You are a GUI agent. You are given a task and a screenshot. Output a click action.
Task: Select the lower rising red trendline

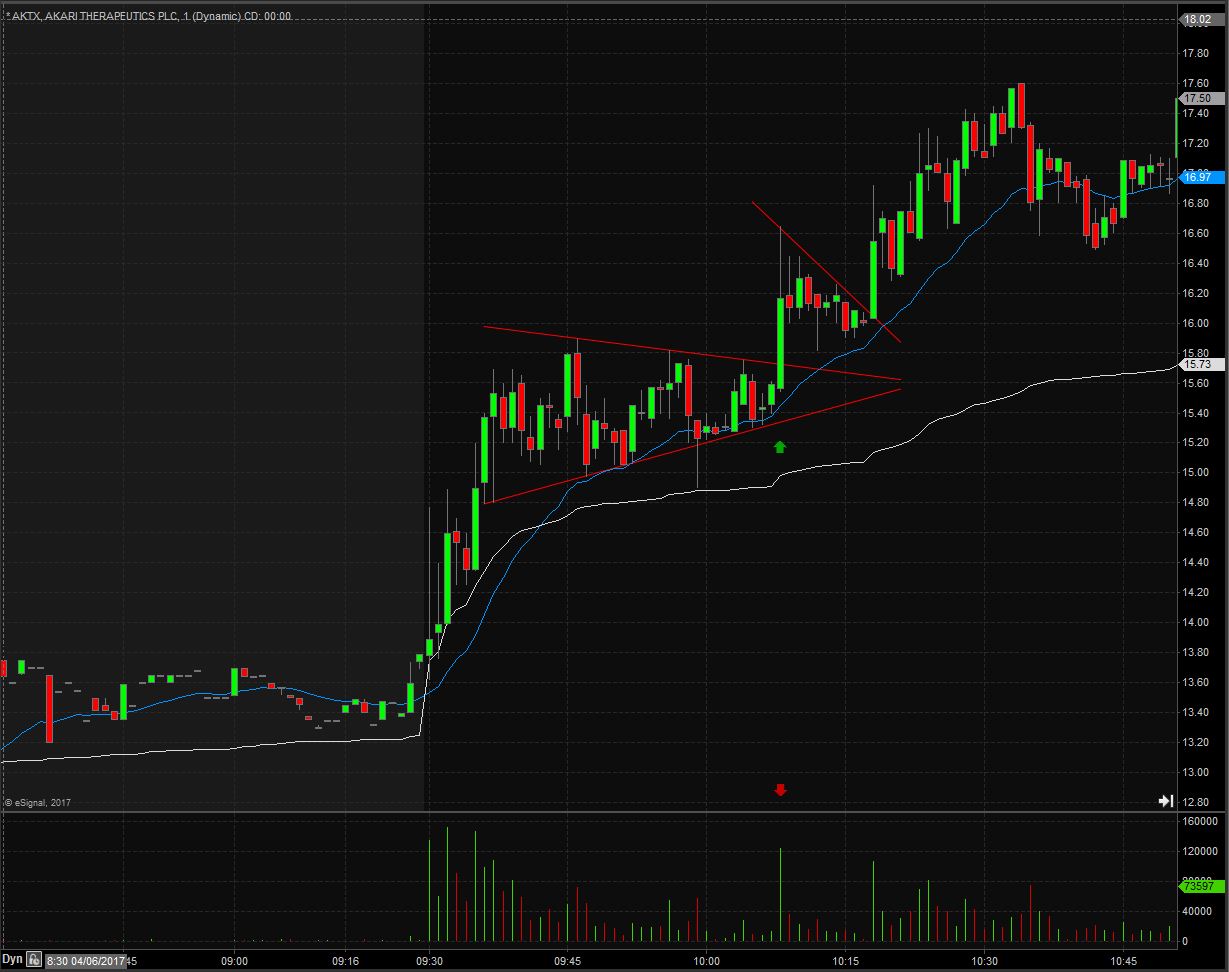point(693,445)
